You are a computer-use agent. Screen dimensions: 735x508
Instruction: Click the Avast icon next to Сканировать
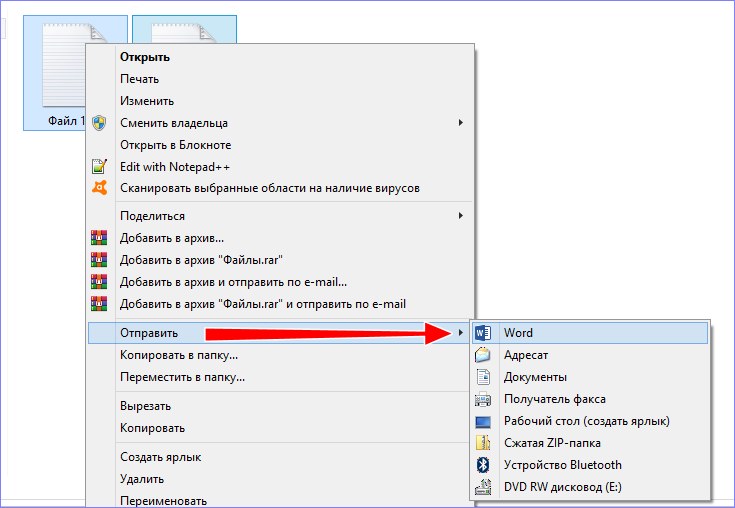(x=99, y=188)
